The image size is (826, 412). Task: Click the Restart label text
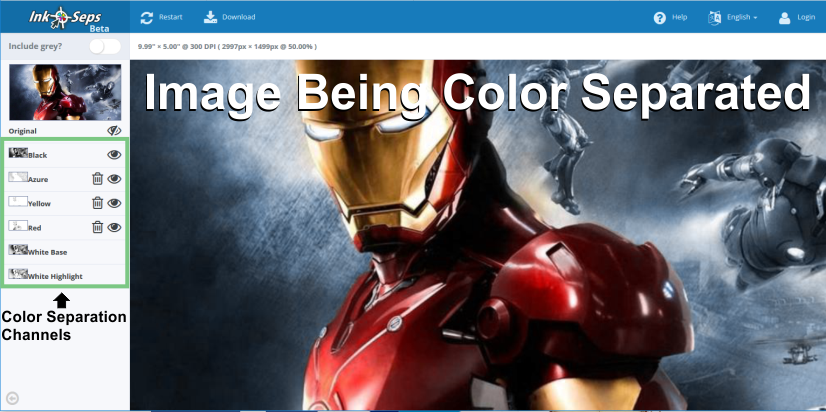click(171, 17)
